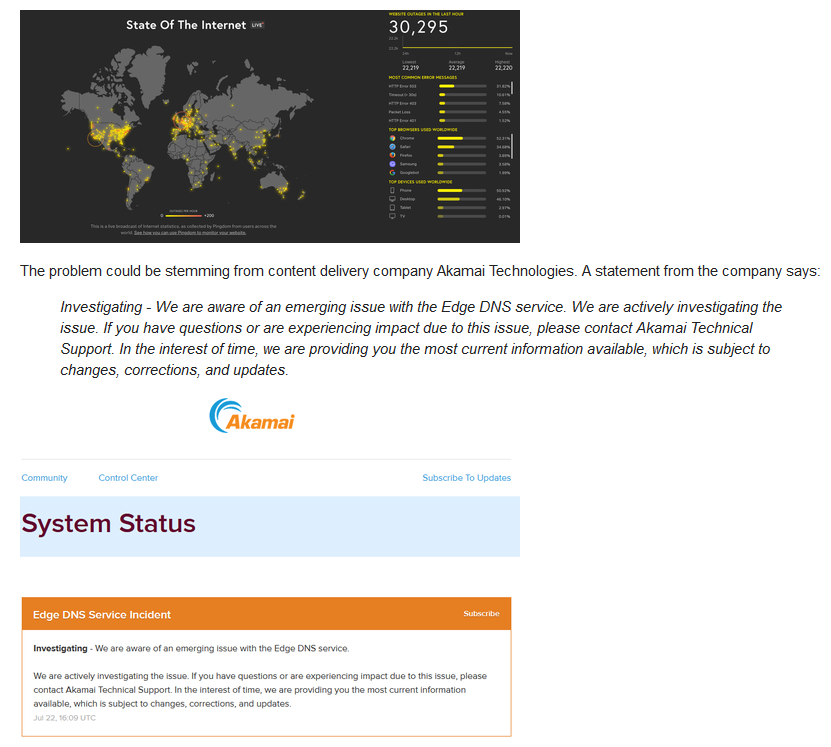The image size is (831, 747).
Task: Click the Desktop device icon
Action: click(x=392, y=199)
